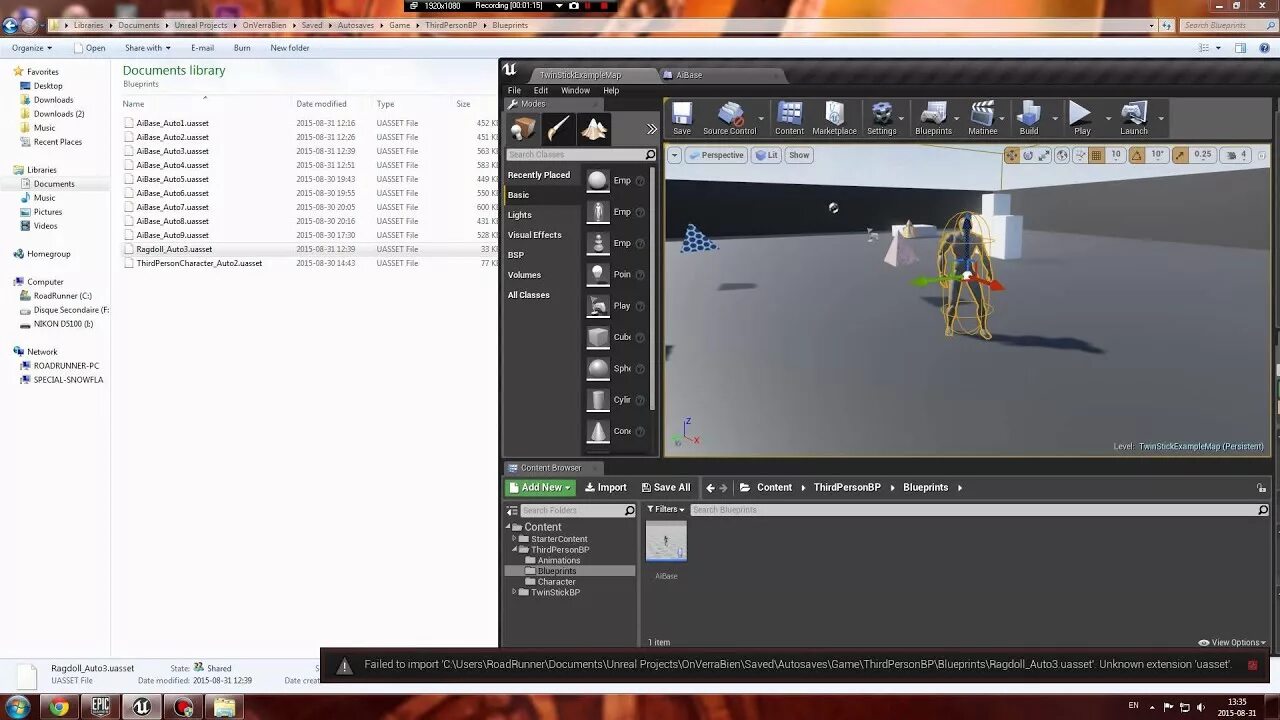Select Ragdoll_Auto3.uasset in Explorer

(x=174, y=249)
